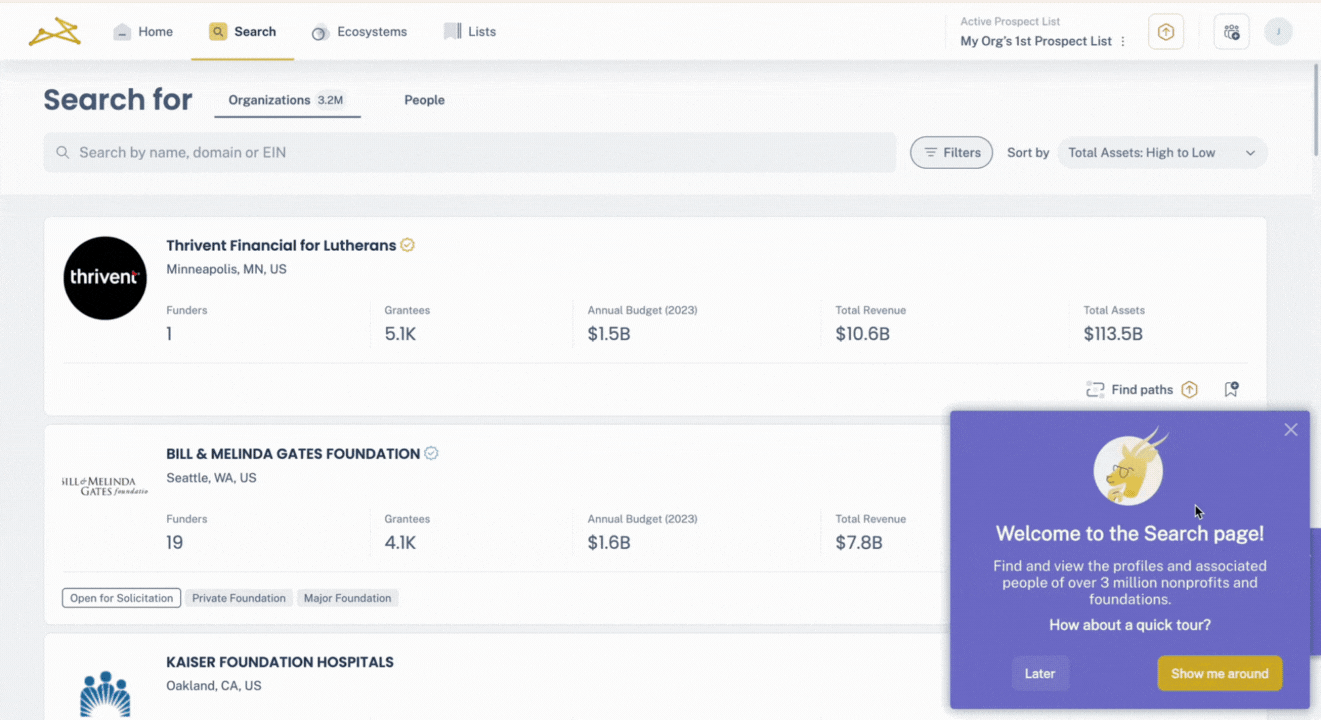This screenshot has height=720, width=1321.
Task: Open the Total Assets sort dropdown
Action: coord(1162,152)
